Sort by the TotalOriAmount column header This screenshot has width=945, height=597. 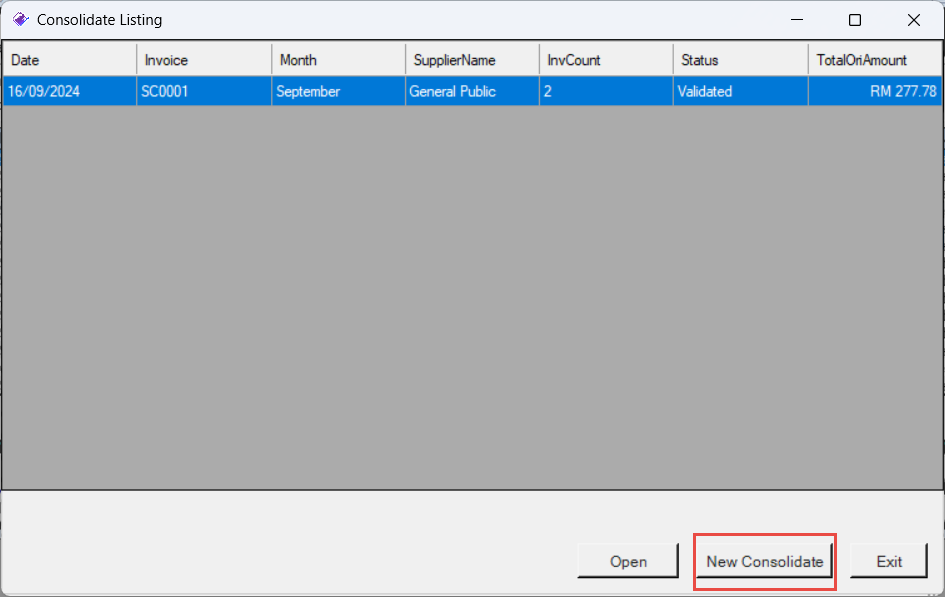click(x=874, y=60)
